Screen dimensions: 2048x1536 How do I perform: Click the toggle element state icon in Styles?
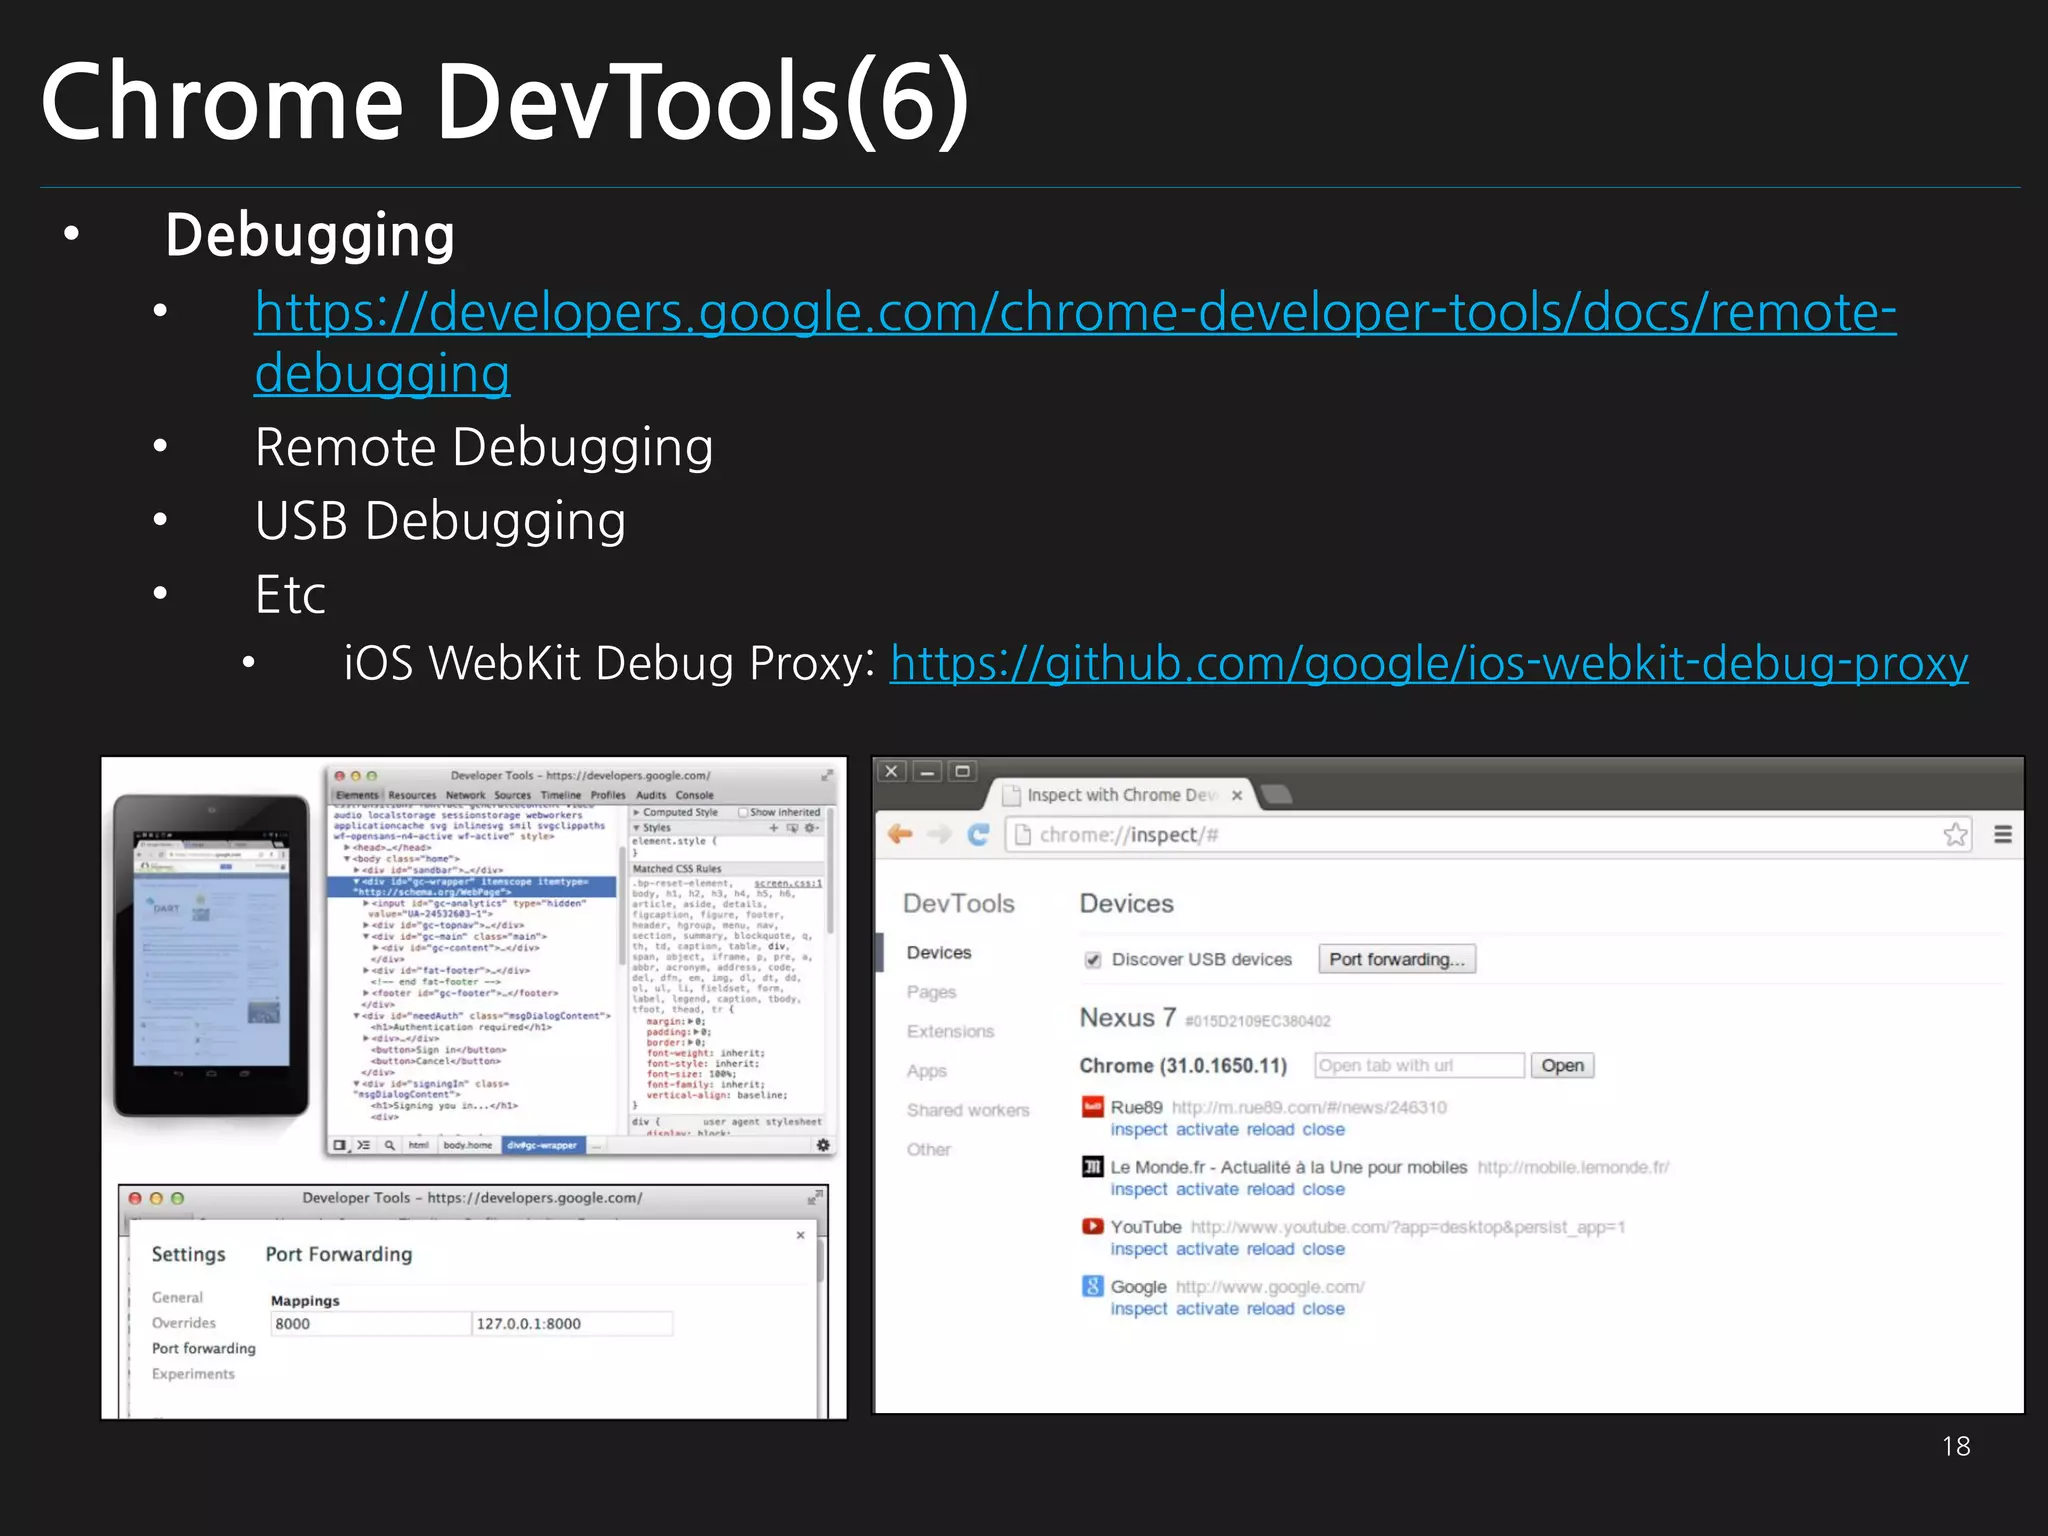point(793,828)
